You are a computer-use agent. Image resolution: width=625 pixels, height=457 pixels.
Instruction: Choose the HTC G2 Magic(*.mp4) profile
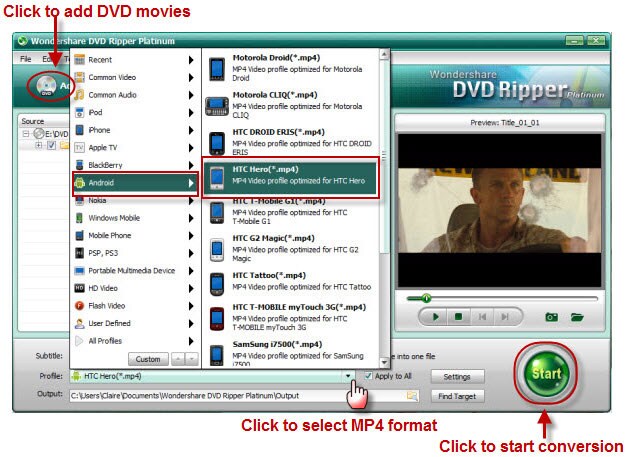(291, 248)
